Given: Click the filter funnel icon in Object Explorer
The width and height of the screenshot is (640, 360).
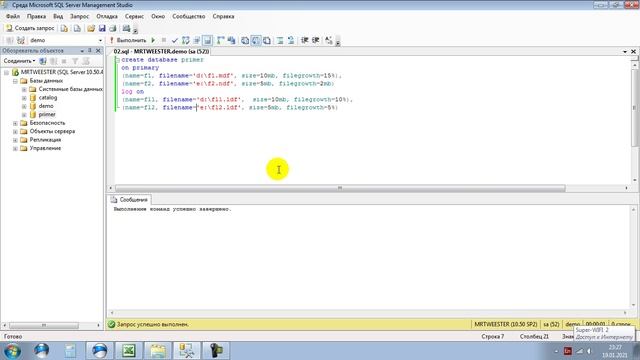Looking at the screenshot, I should tap(75, 61).
